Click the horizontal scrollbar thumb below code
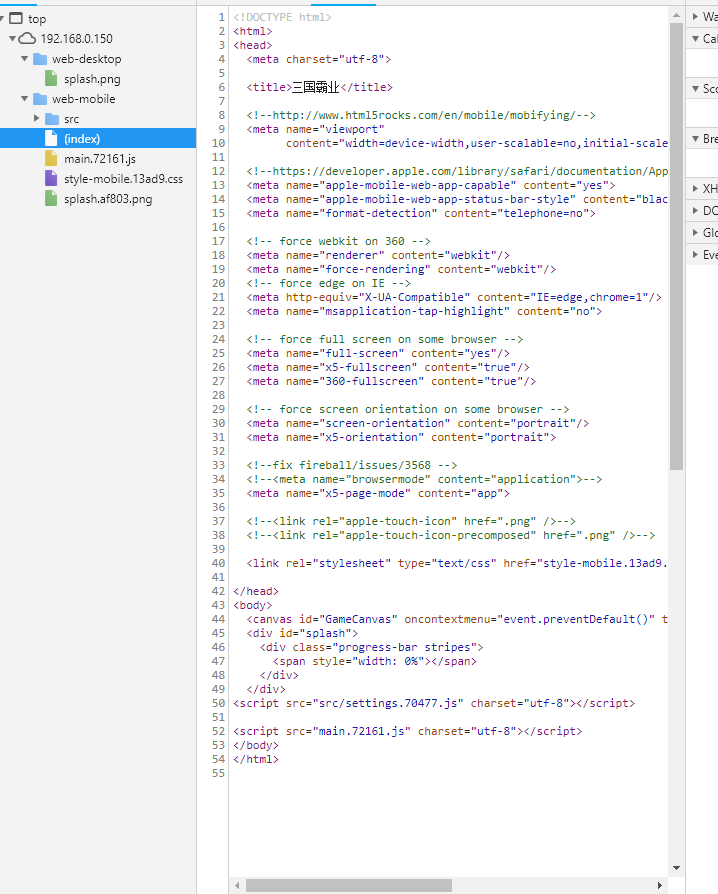The height and width of the screenshot is (894, 718). [349, 885]
